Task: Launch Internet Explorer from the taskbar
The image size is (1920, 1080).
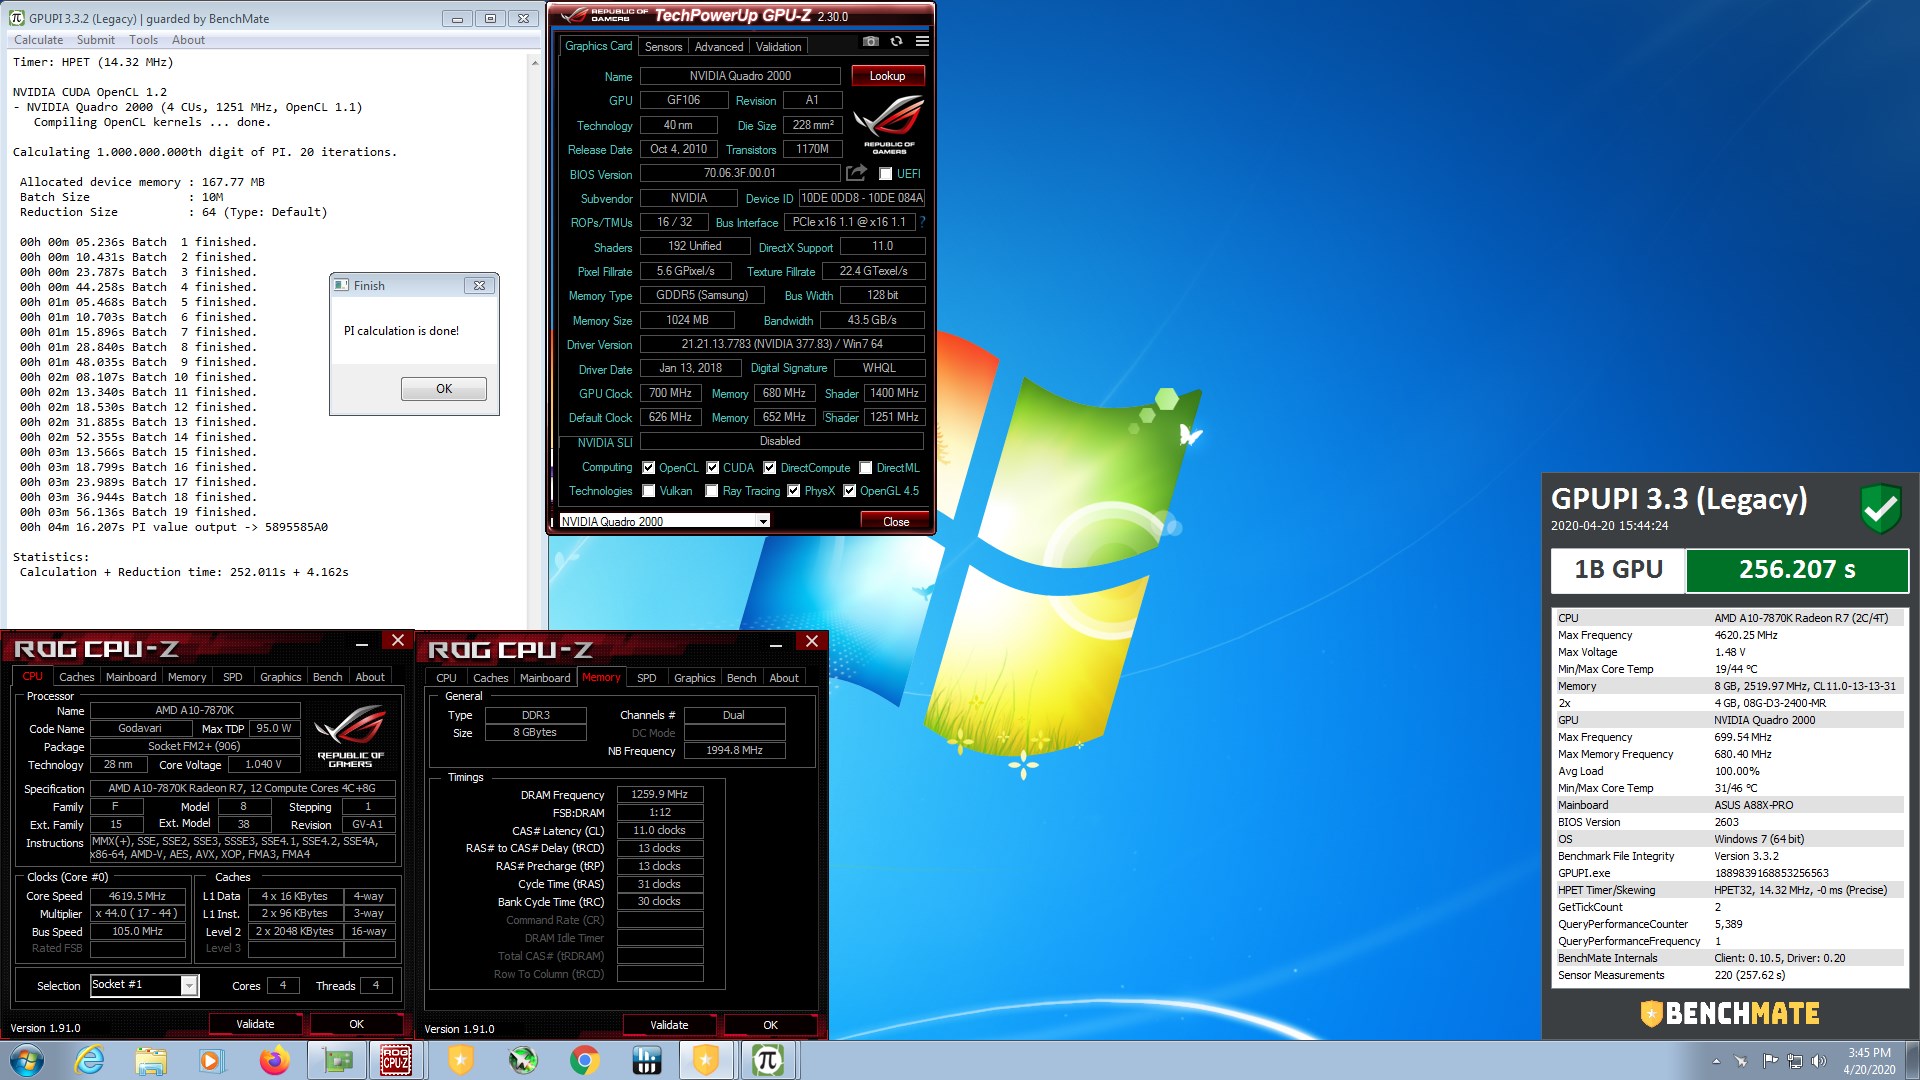Action: [89, 1060]
